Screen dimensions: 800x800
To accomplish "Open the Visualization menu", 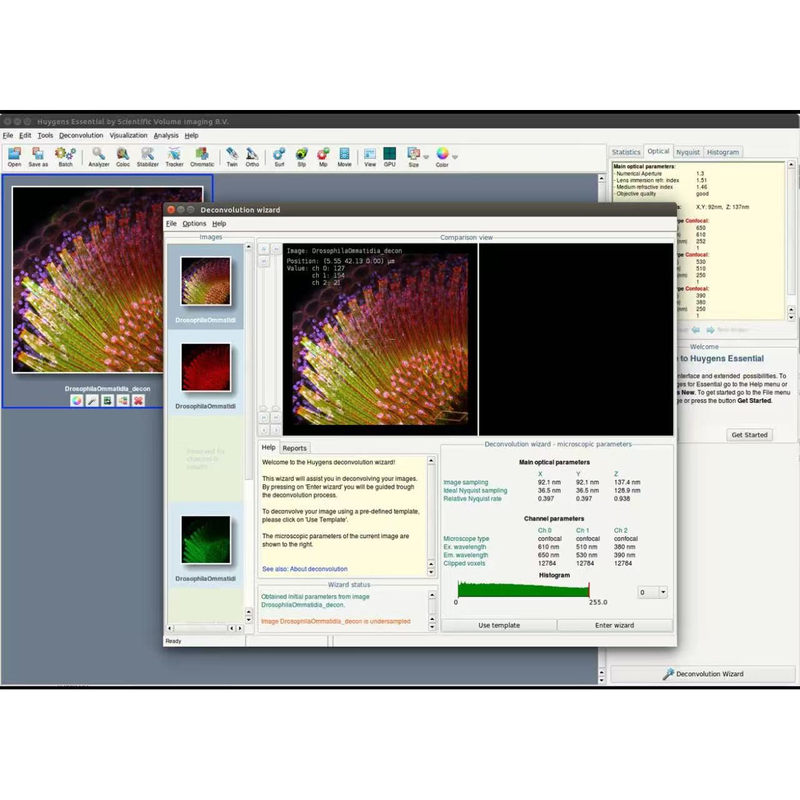I will tap(128, 136).
